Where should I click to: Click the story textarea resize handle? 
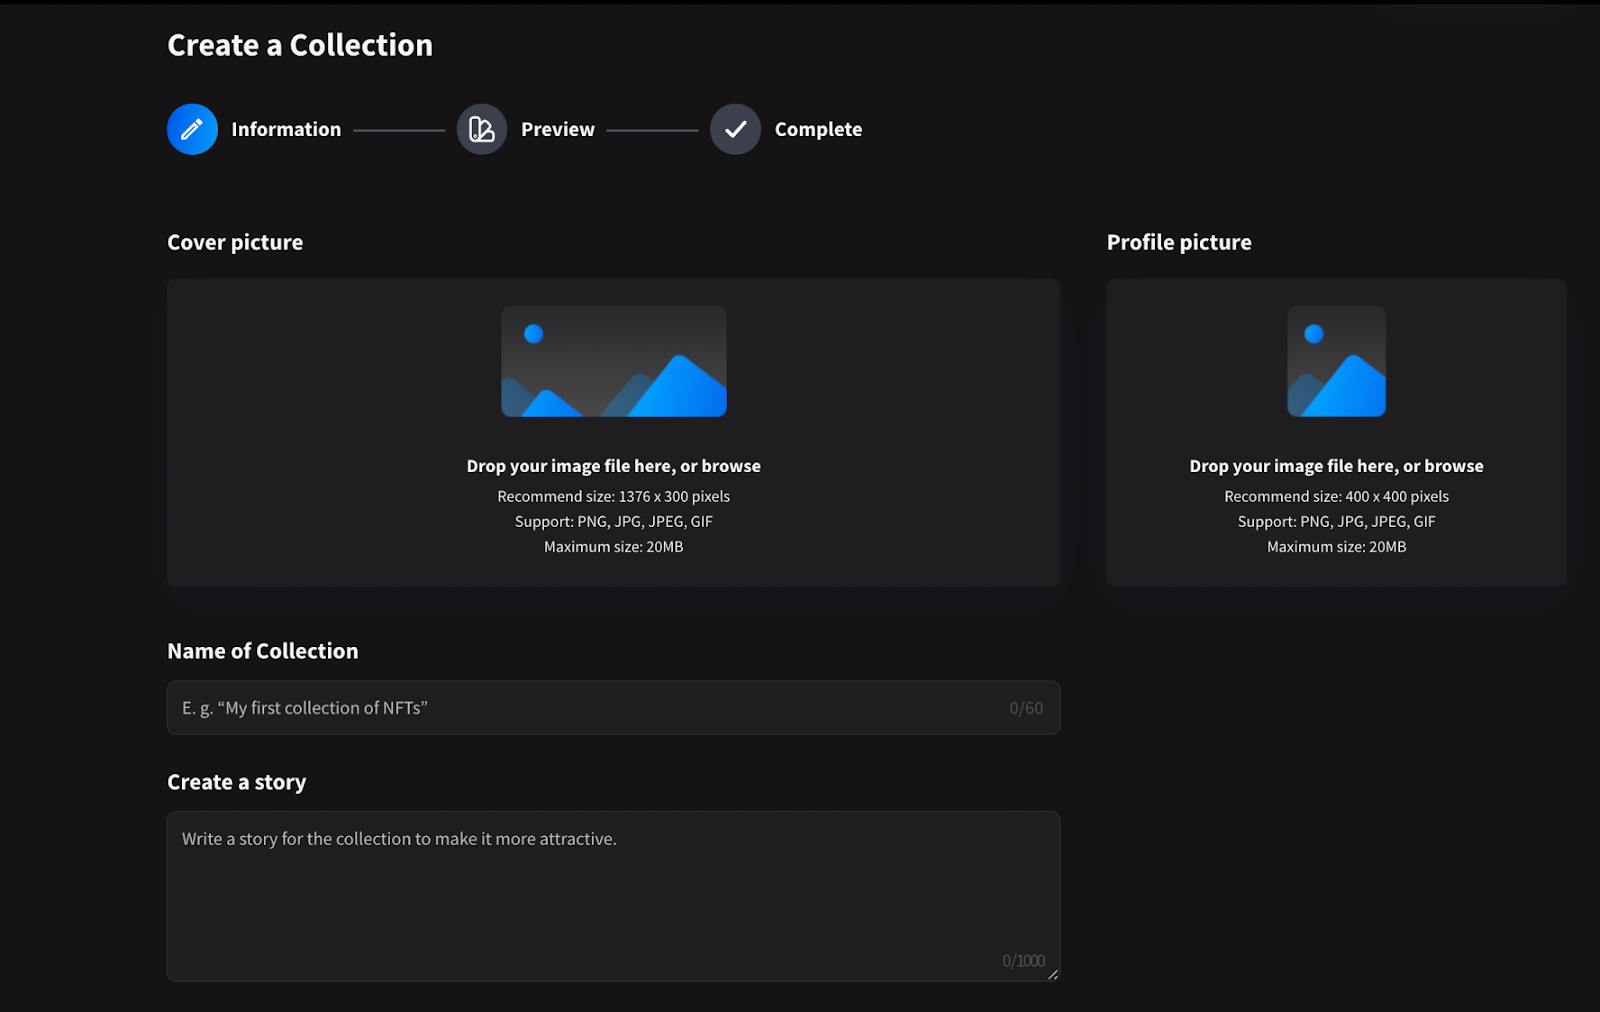point(1052,974)
